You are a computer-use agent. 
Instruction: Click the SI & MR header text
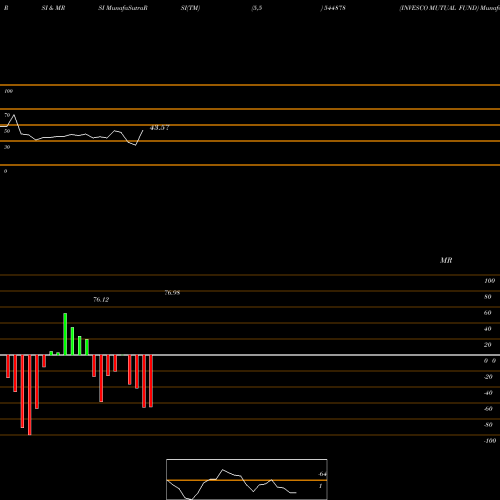pos(53,8)
